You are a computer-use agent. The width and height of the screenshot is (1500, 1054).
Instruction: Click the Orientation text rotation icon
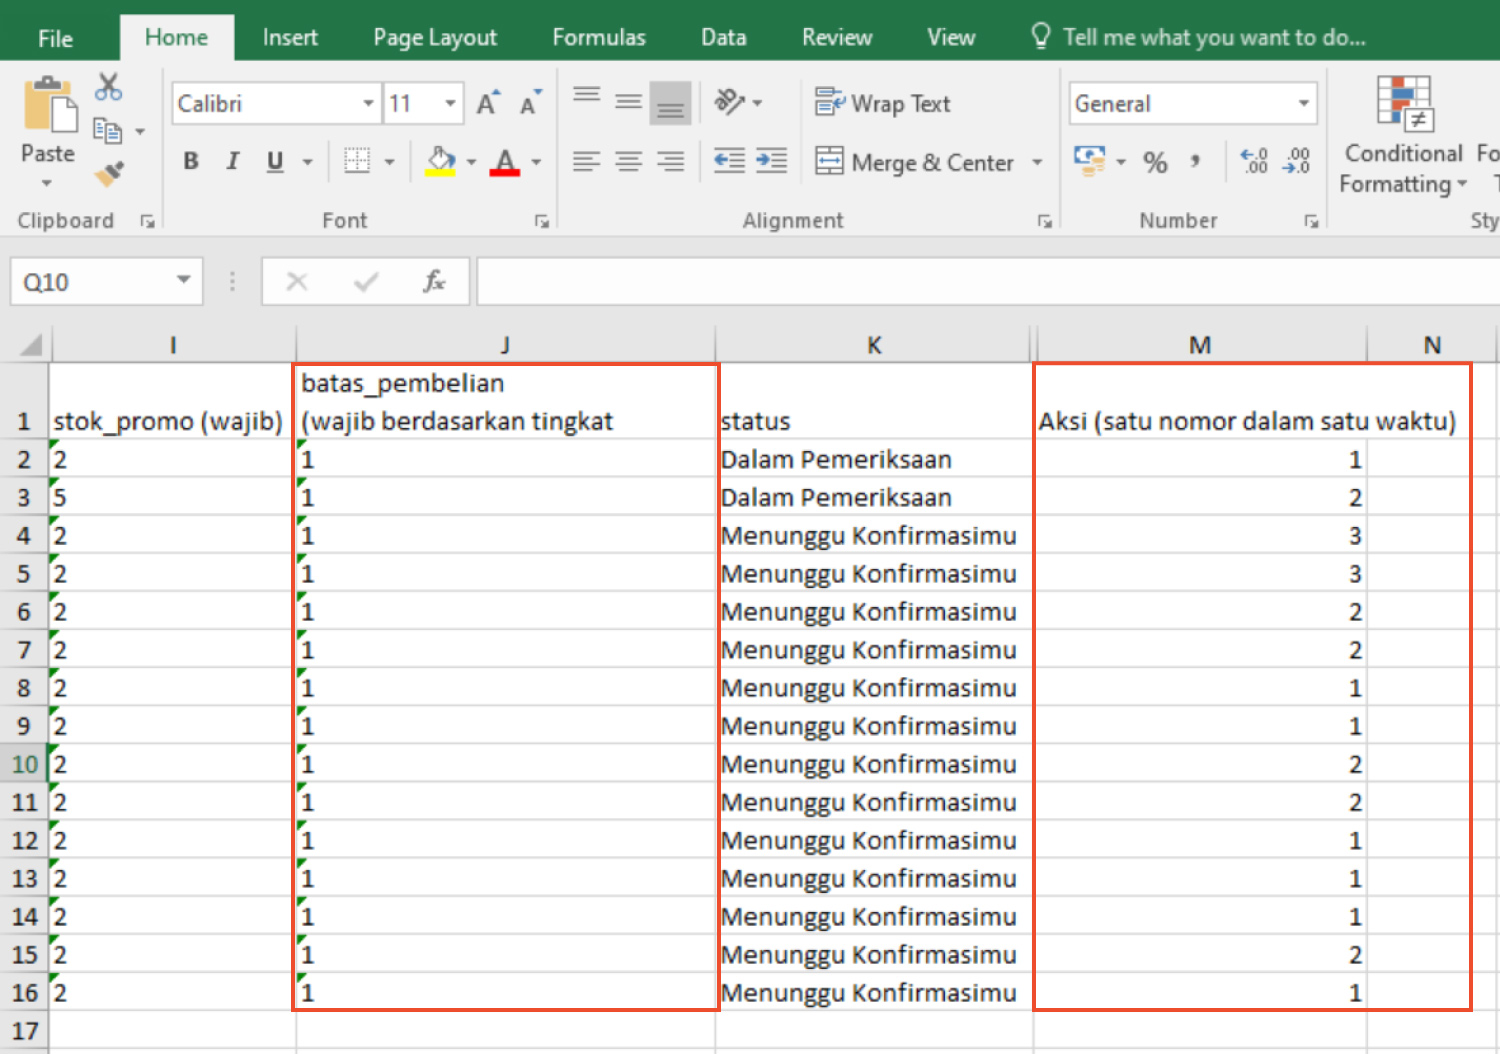tap(729, 102)
